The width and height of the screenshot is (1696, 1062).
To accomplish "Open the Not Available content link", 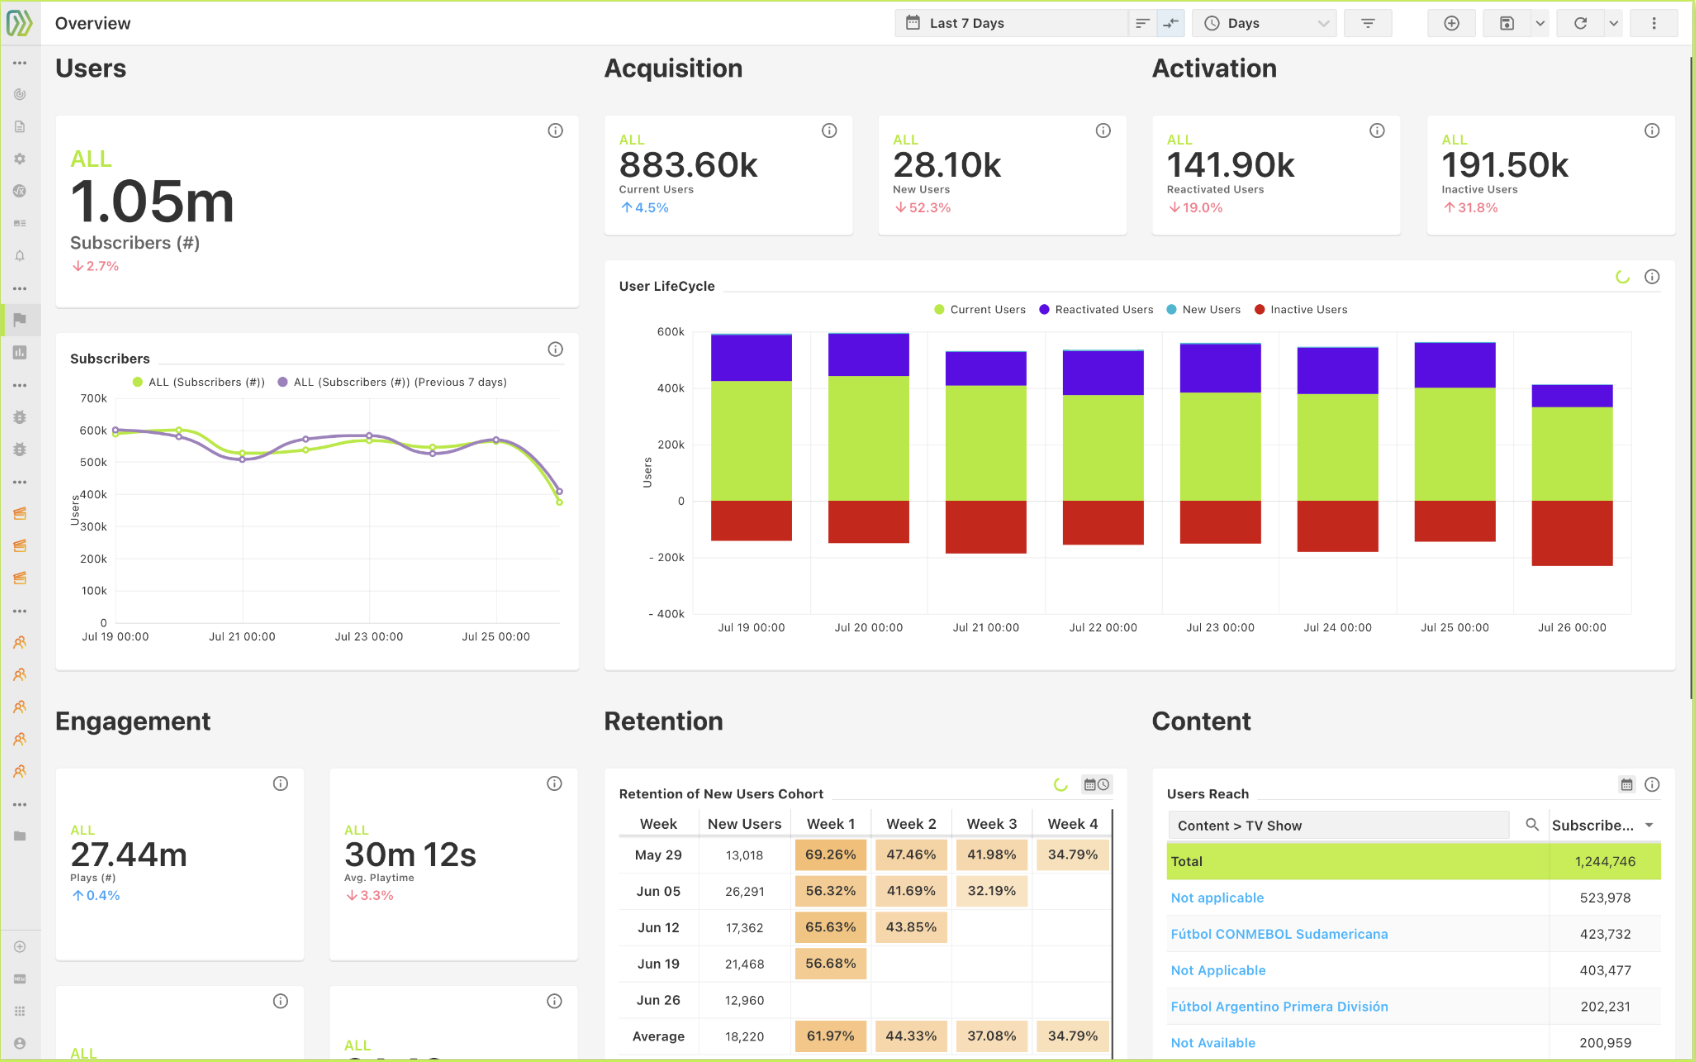I will 1213,1043.
